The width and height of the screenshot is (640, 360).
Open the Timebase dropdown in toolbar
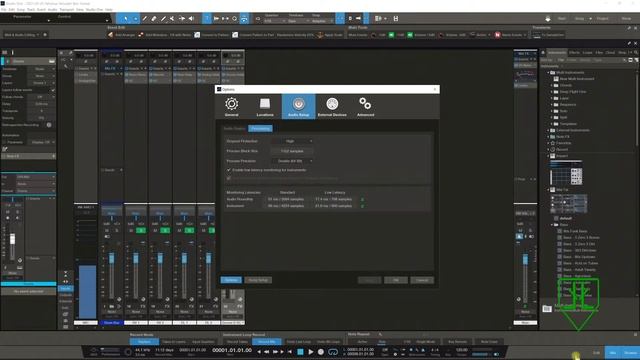[298, 21]
